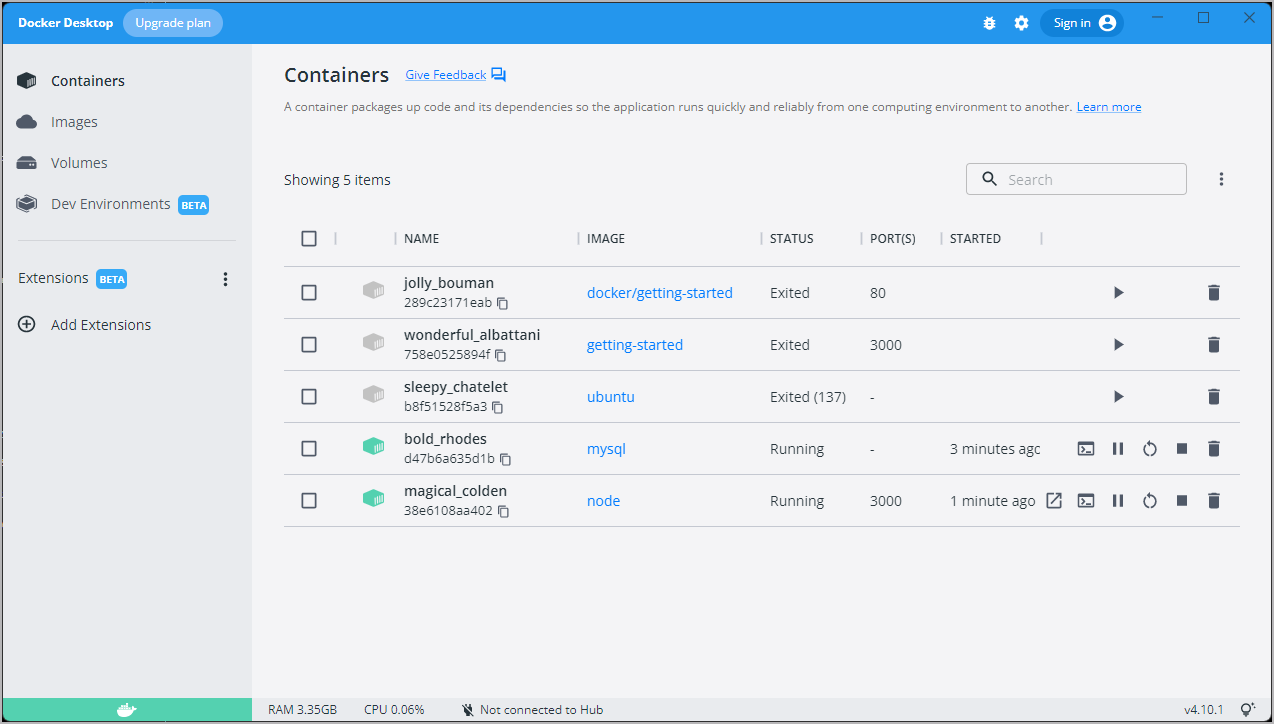Open the troubleshoot bug icon
1274x724 pixels.
989,23
